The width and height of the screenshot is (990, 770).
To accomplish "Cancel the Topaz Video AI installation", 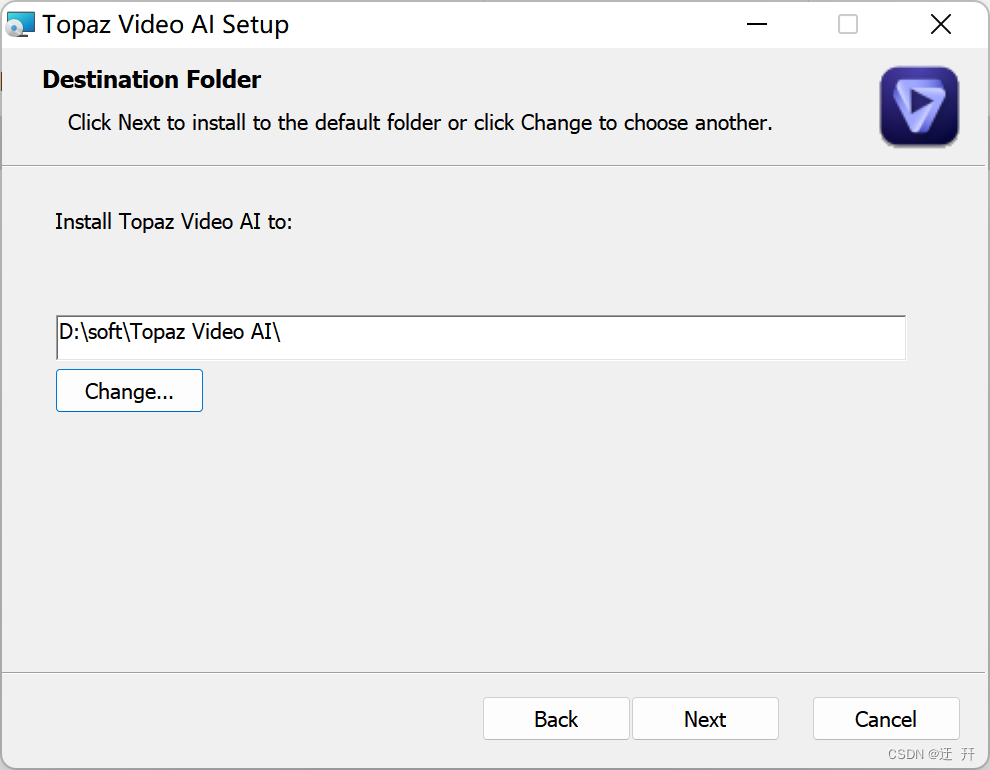I will pos(886,718).
